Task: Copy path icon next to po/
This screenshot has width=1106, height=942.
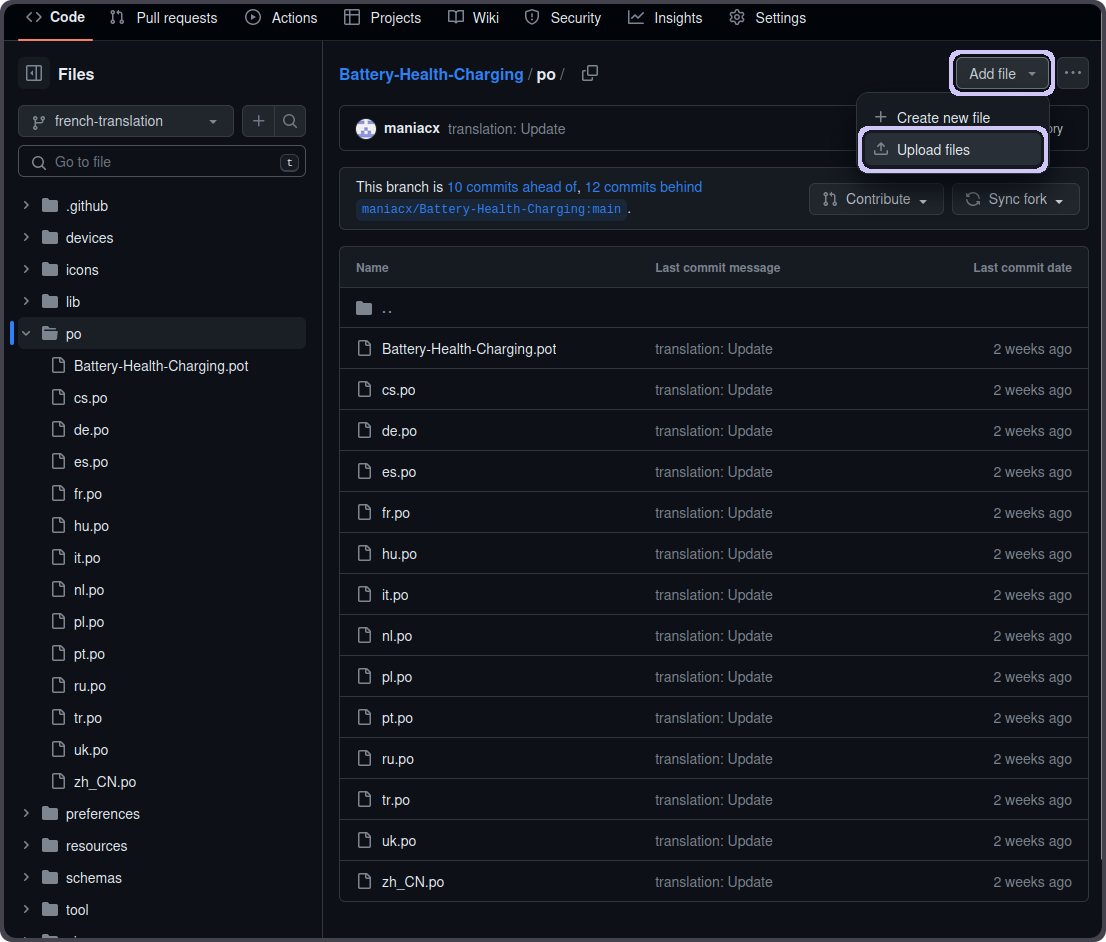Action: pyautogui.click(x=590, y=73)
